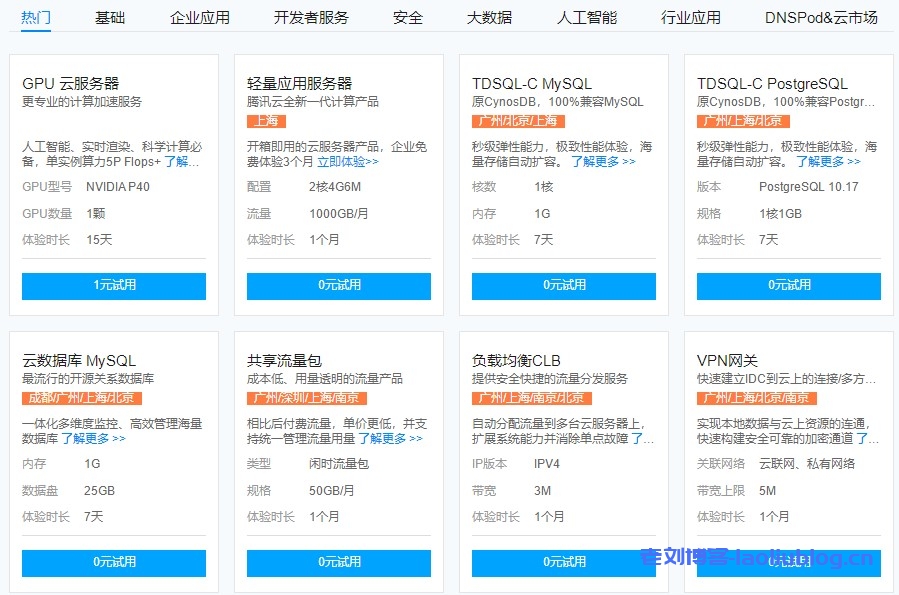The image size is (899, 595).
Task: Select the 开发者服务 tab
Action: (311, 17)
